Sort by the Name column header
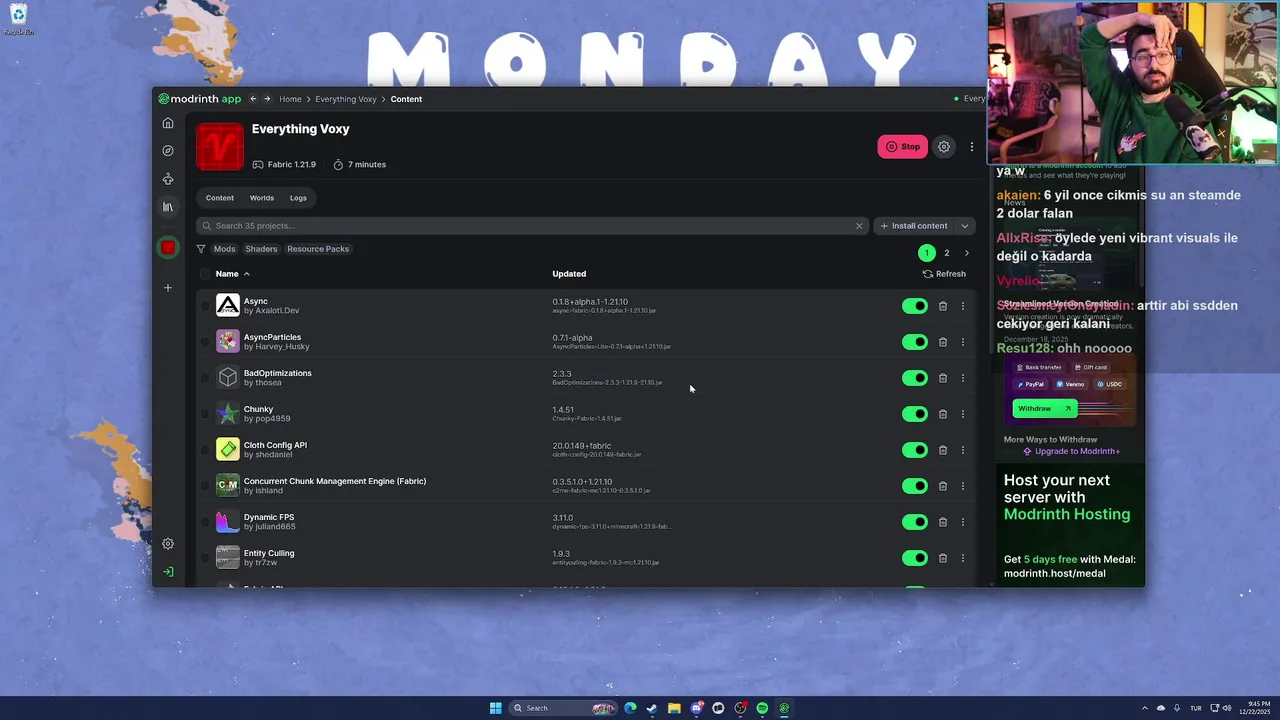Viewport: 1280px width, 720px height. pyautogui.click(x=232, y=274)
